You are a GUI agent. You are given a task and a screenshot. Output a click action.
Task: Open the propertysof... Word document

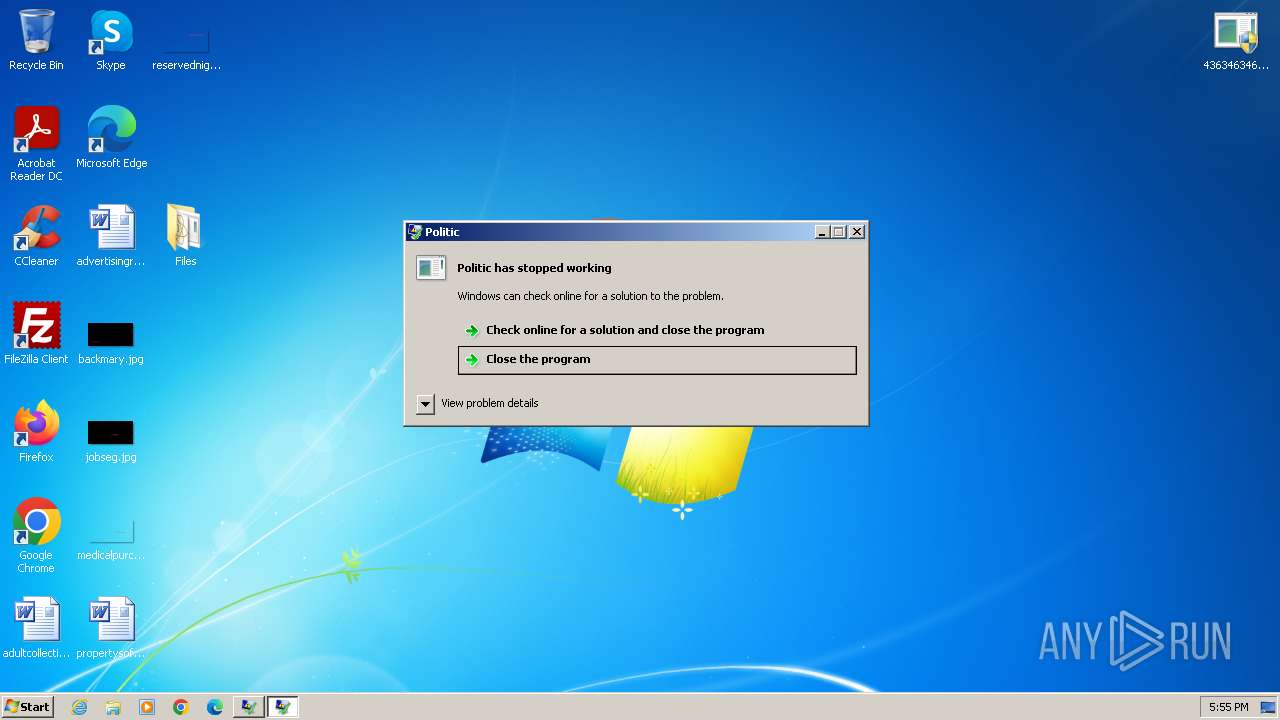[x=111, y=627]
